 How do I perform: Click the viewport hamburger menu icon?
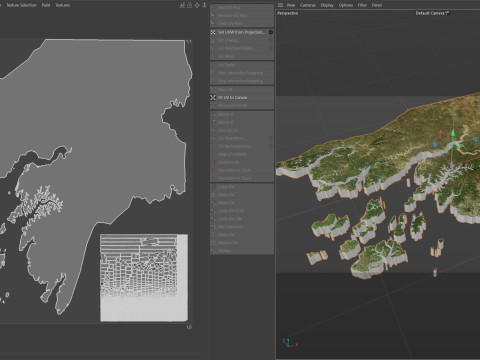pyautogui.click(x=280, y=5)
